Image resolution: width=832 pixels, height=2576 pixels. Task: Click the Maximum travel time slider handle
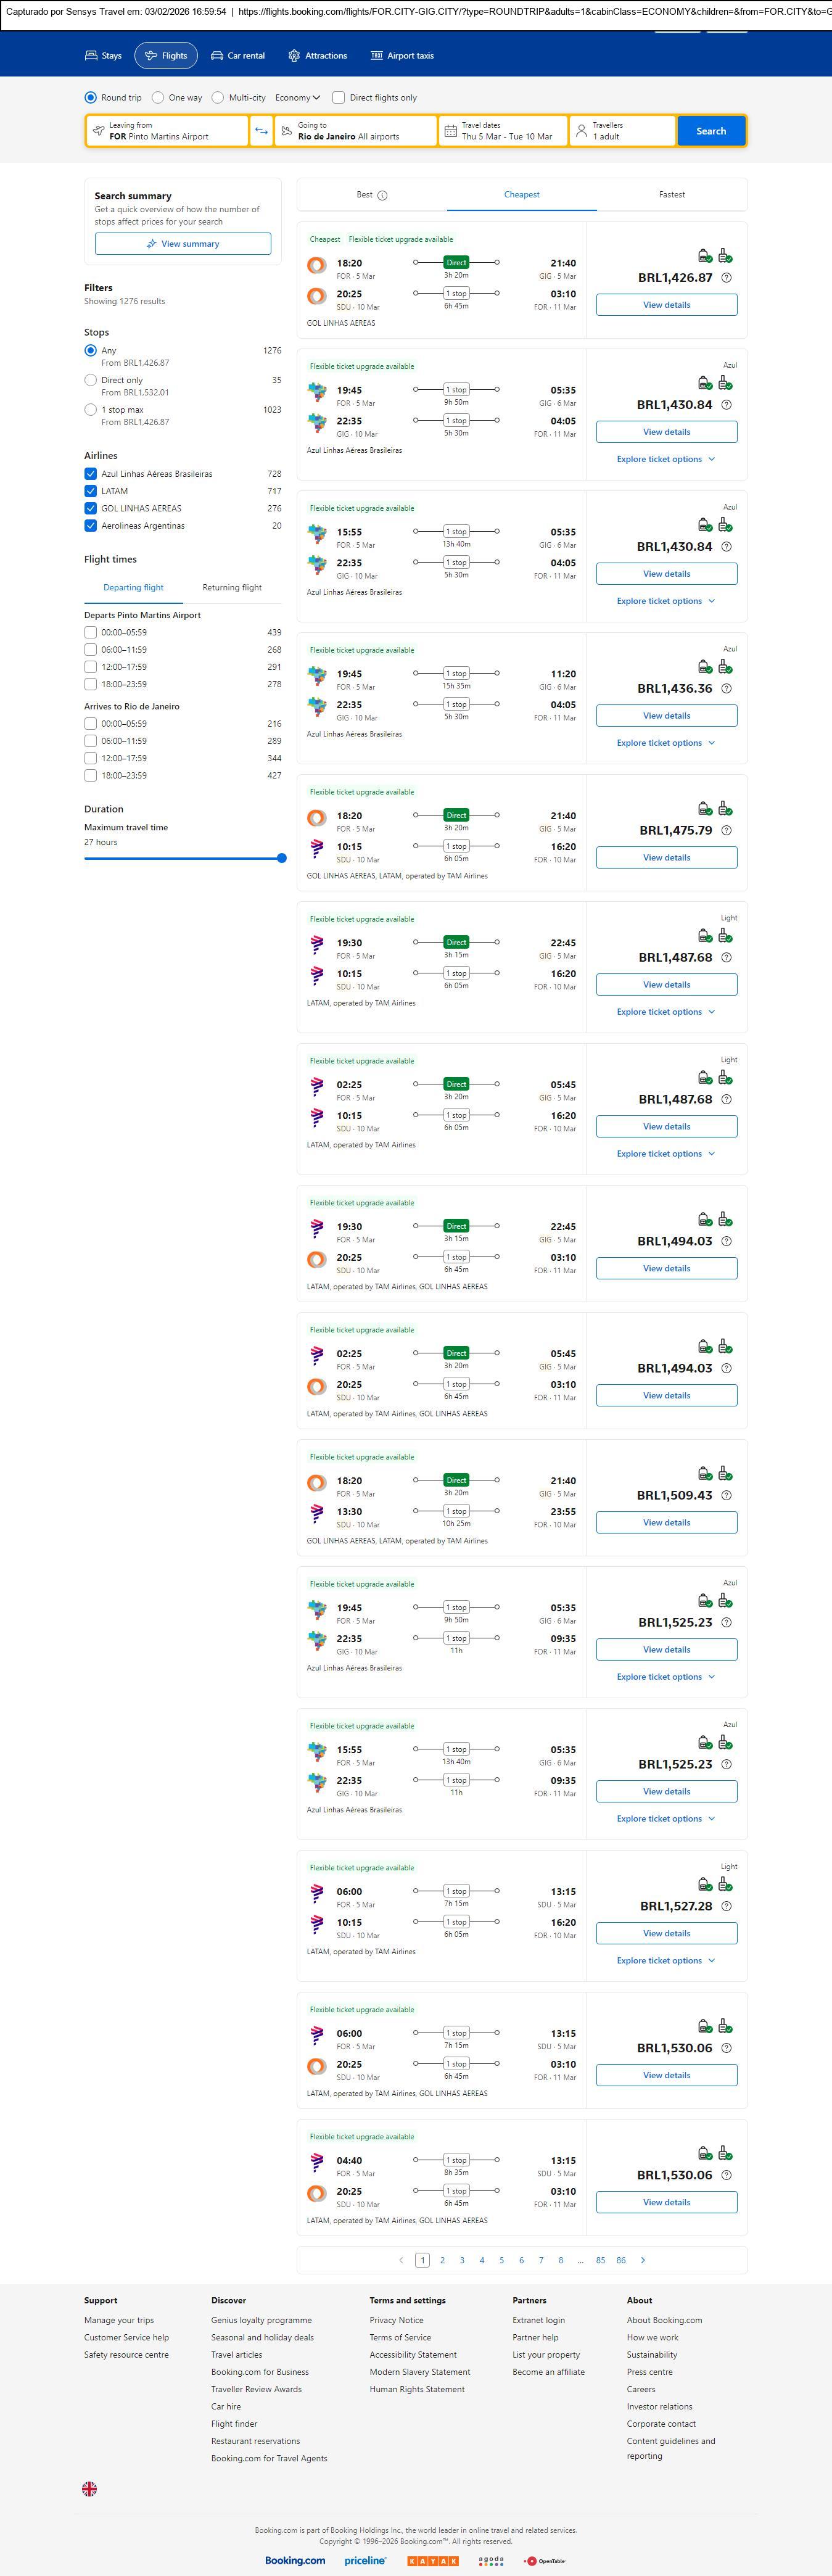[x=282, y=858]
